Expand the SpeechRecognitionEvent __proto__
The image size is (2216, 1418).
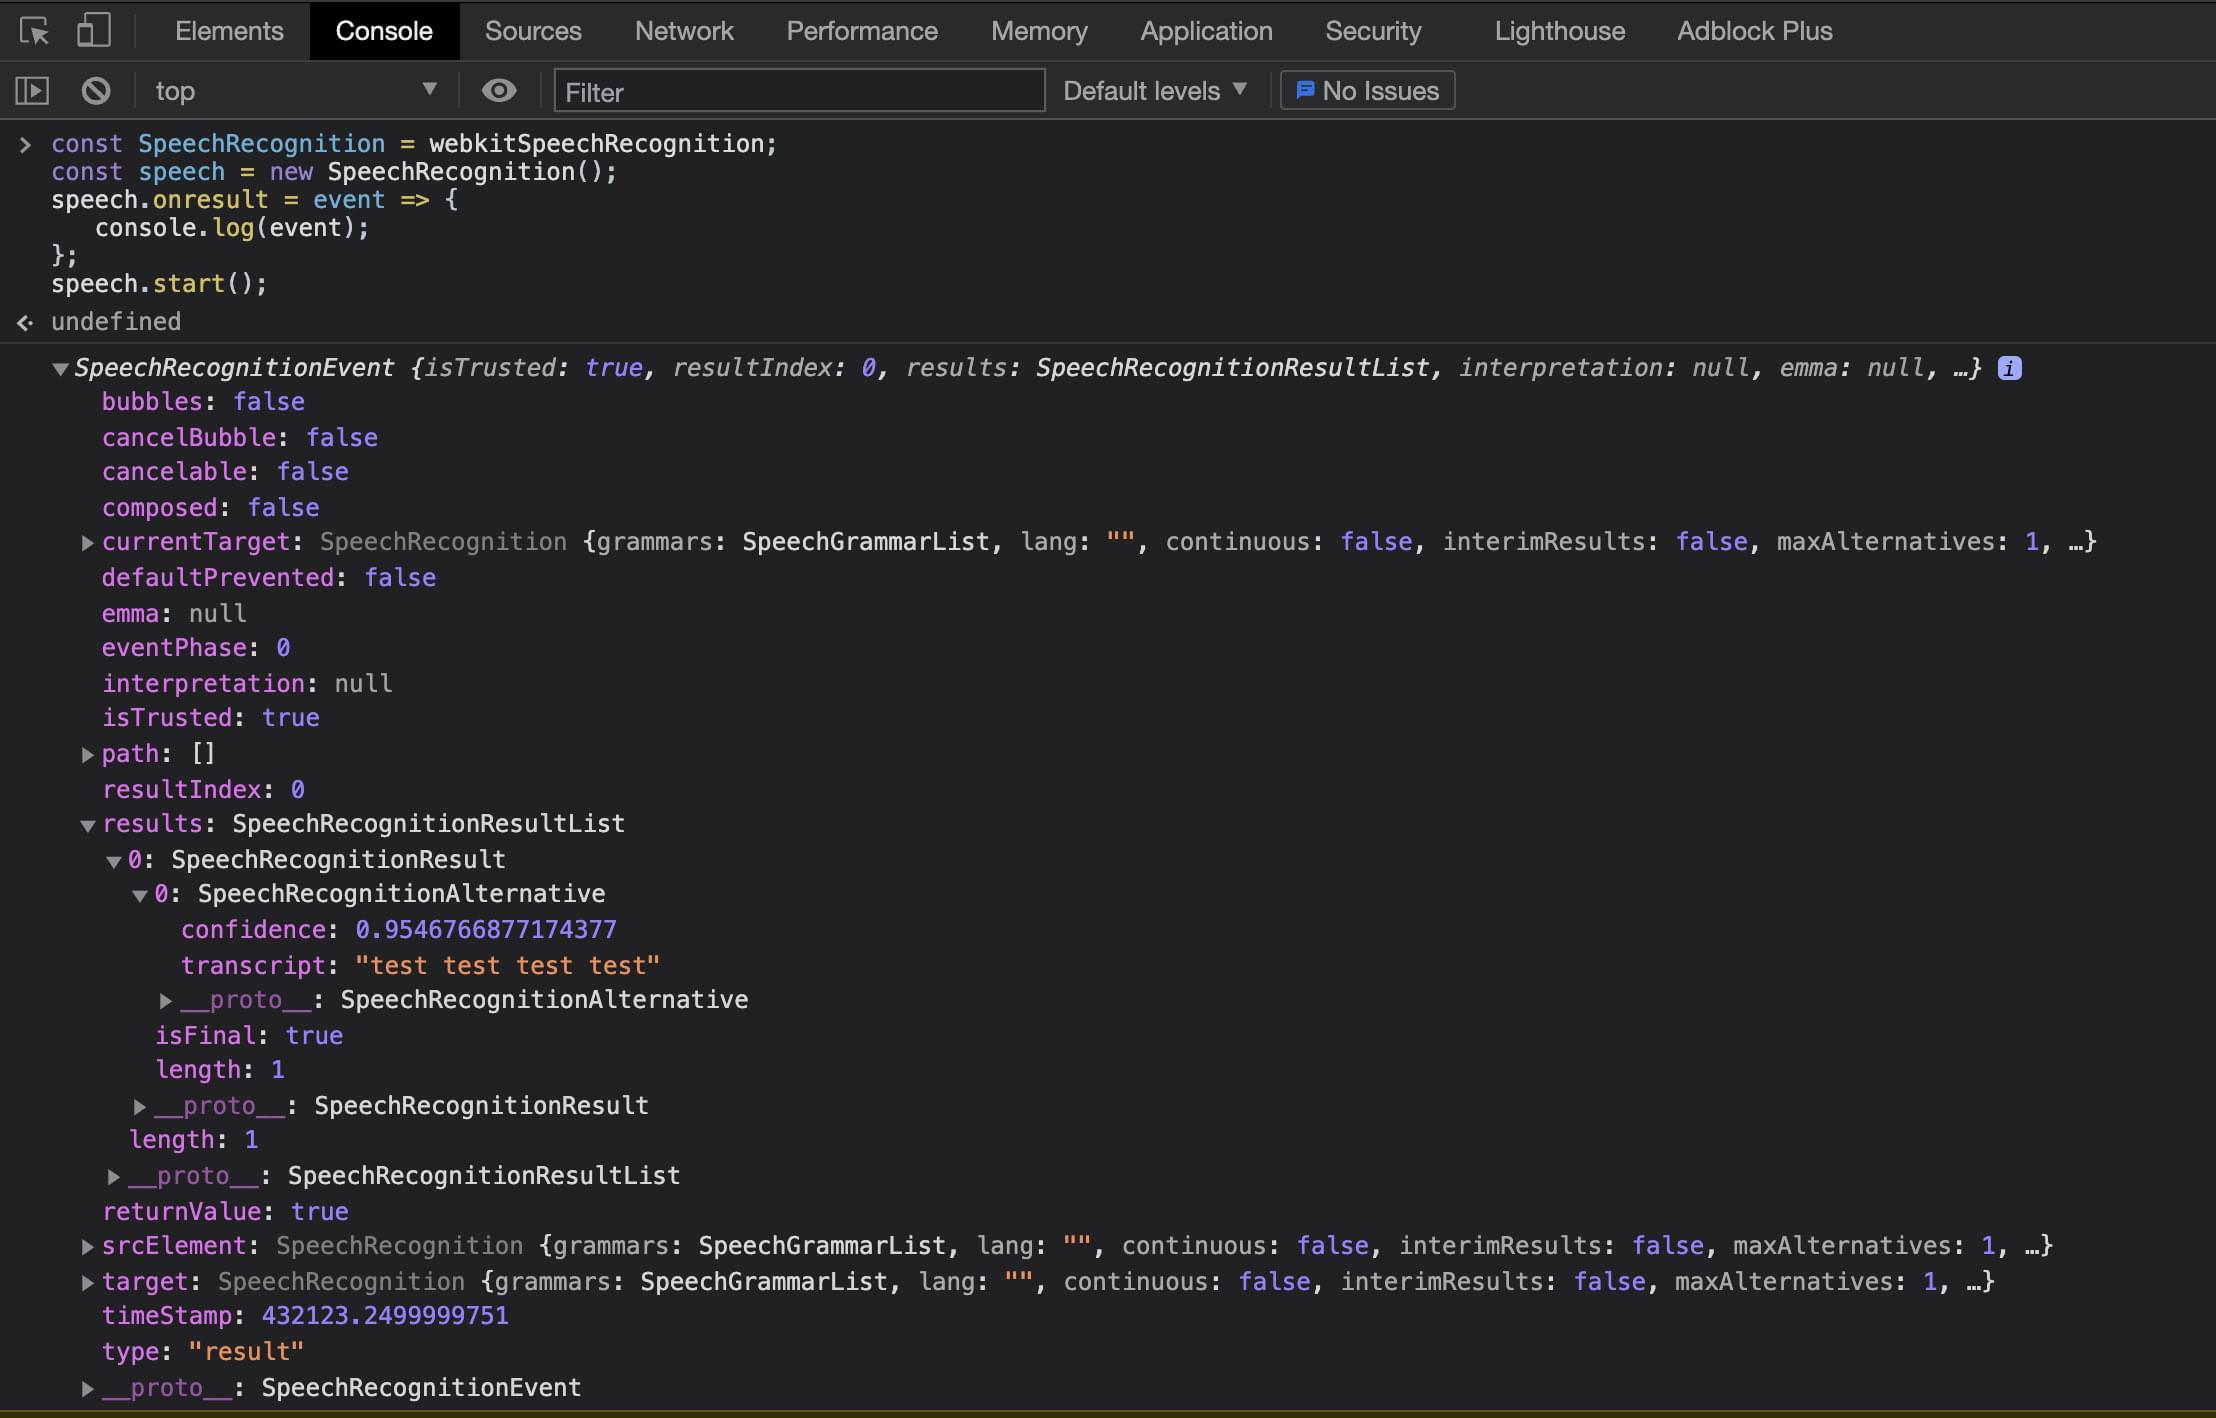[88, 1388]
